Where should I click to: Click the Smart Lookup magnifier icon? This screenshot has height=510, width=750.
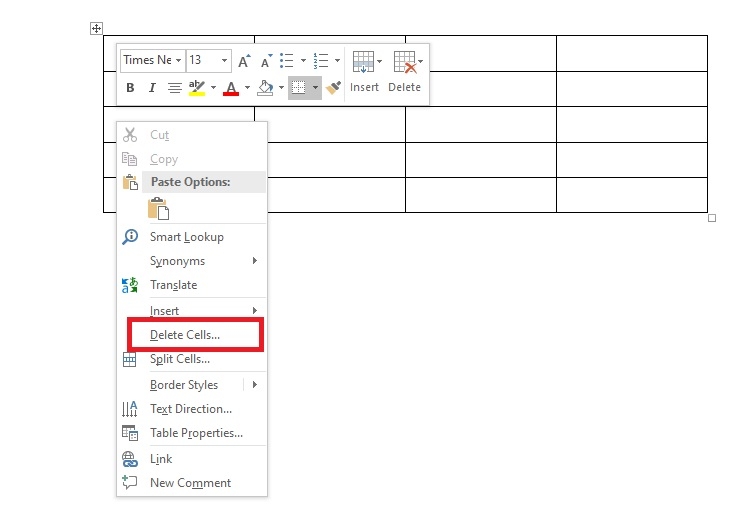(130, 237)
